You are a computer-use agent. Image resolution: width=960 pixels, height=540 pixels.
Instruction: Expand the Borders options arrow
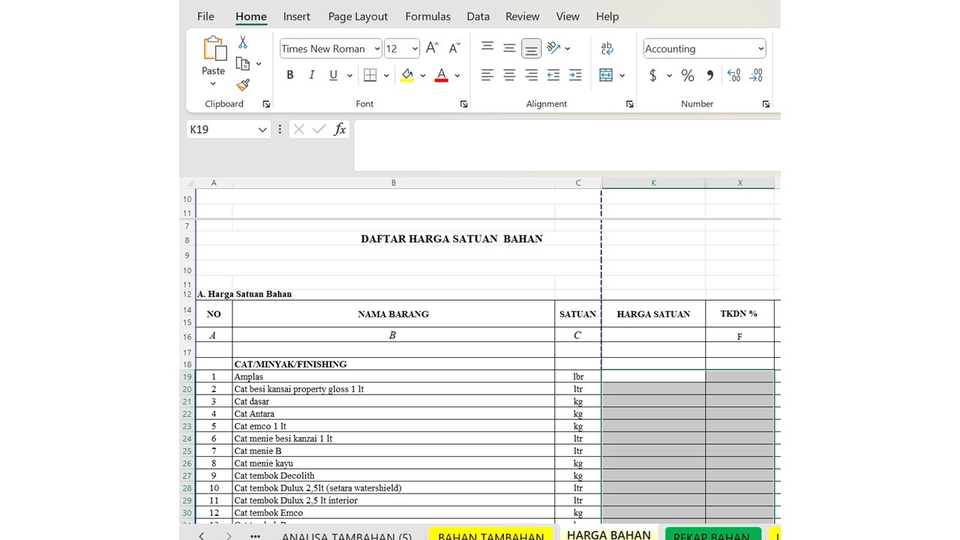[x=386, y=76]
